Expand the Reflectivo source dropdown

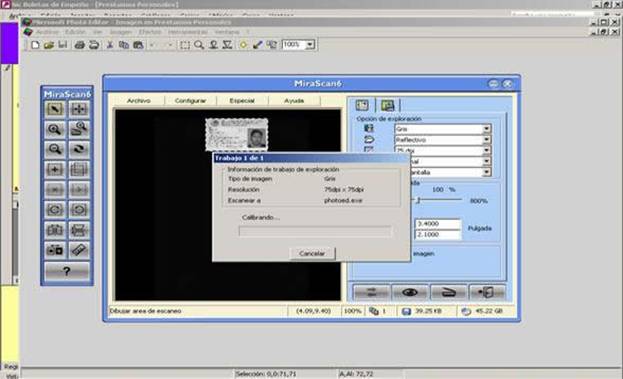point(487,140)
